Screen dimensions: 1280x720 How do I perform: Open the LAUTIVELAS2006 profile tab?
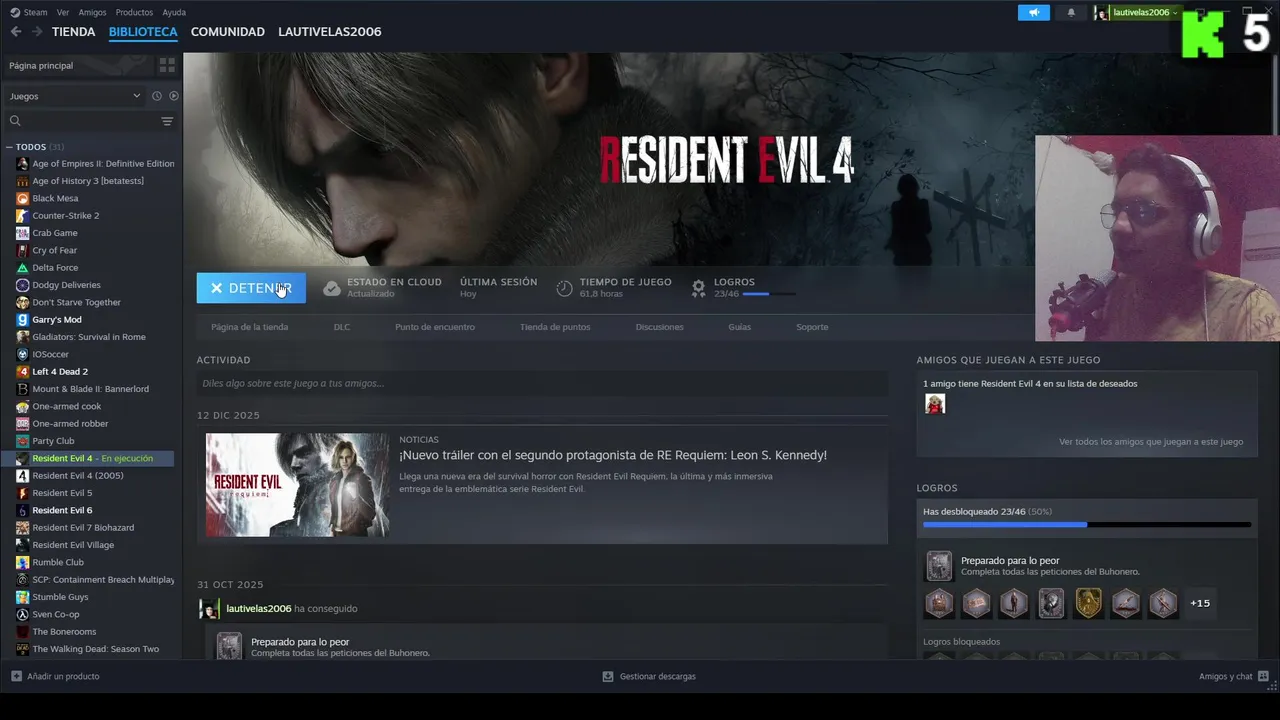coord(330,32)
